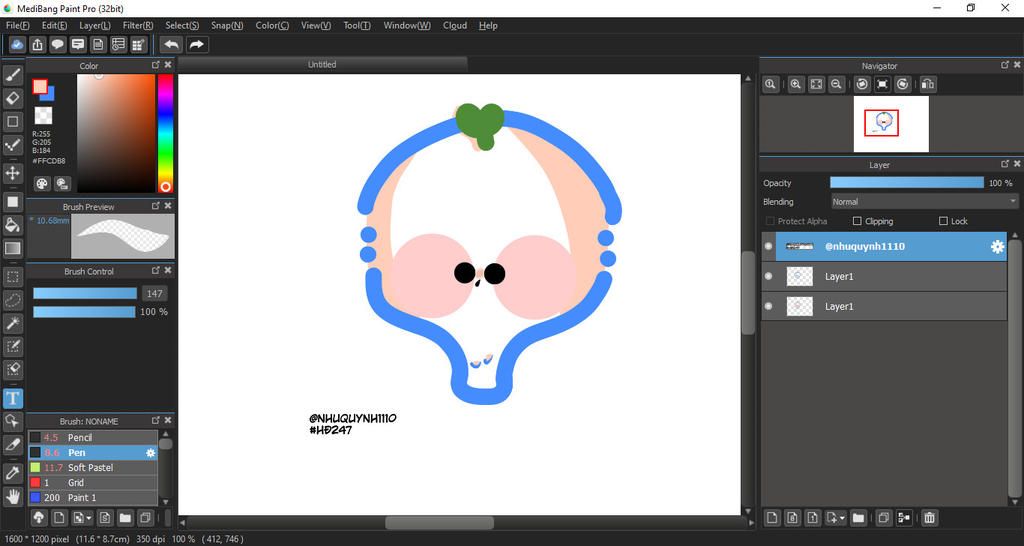This screenshot has width=1024, height=546.
Task: Select the Operation (object select) tool
Action: (12, 421)
